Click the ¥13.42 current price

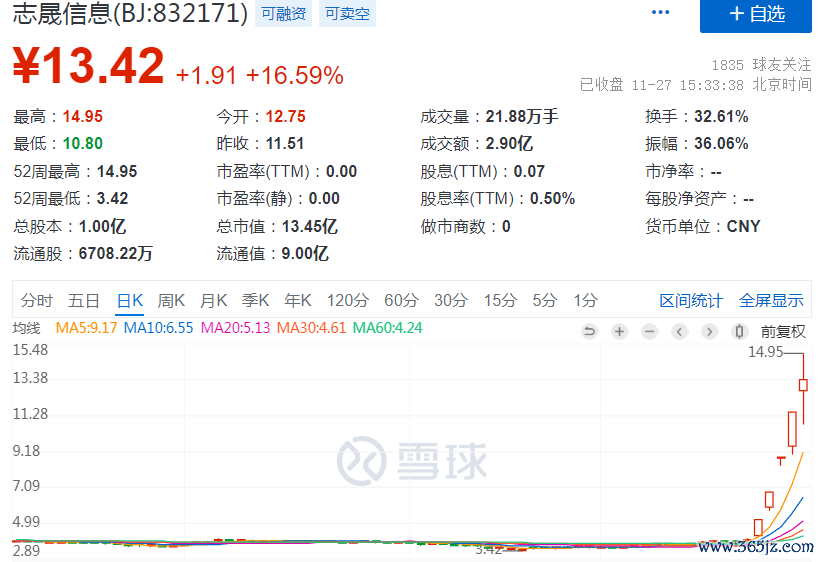pyautogui.click(x=88, y=67)
